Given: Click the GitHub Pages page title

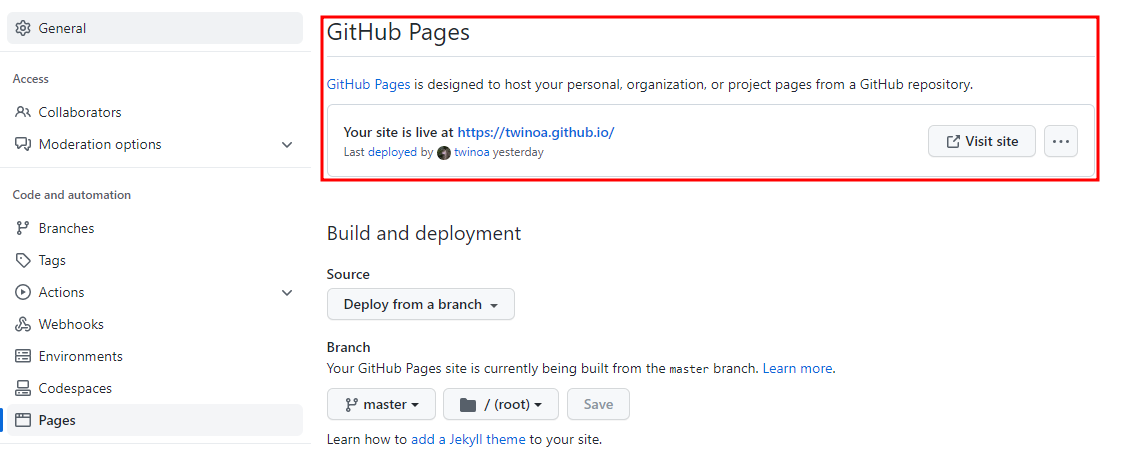Looking at the screenshot, I should point(398,32).
